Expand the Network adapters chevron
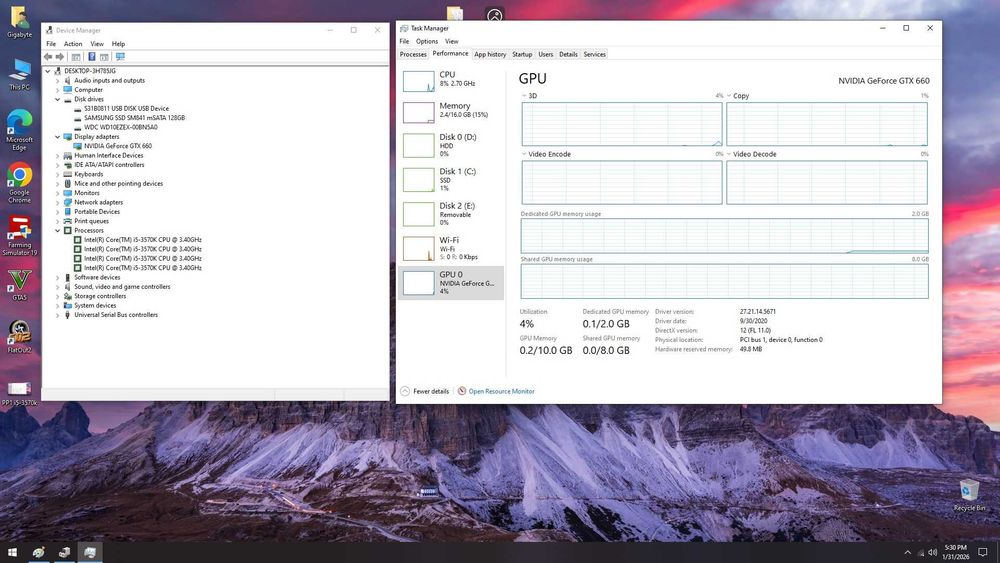Image resolution: width=1000 pixels, height=563 pixels. 57,203
